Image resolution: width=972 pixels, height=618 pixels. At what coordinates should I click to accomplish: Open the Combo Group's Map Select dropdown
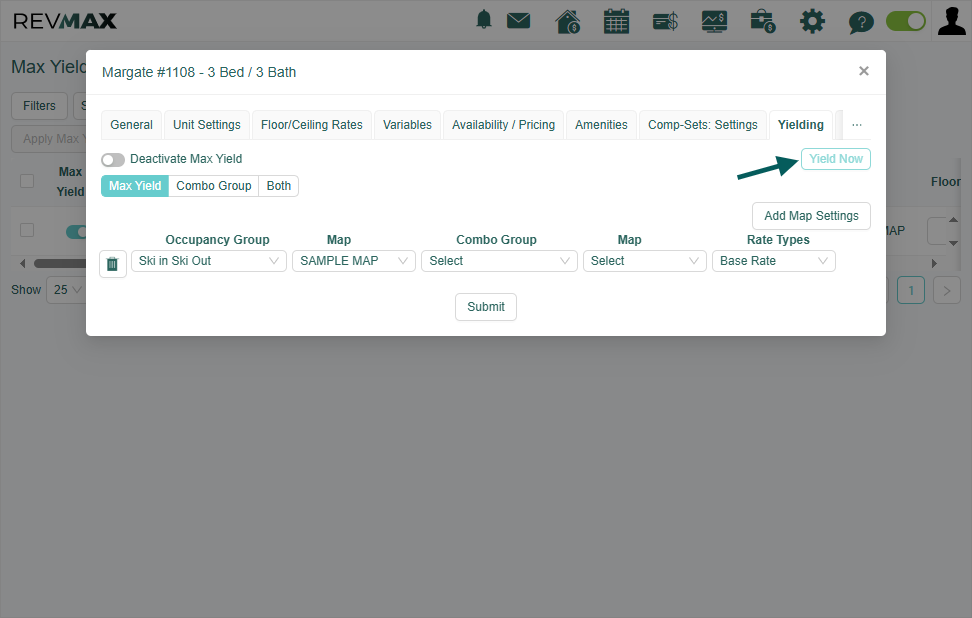[x=645, y=261]
